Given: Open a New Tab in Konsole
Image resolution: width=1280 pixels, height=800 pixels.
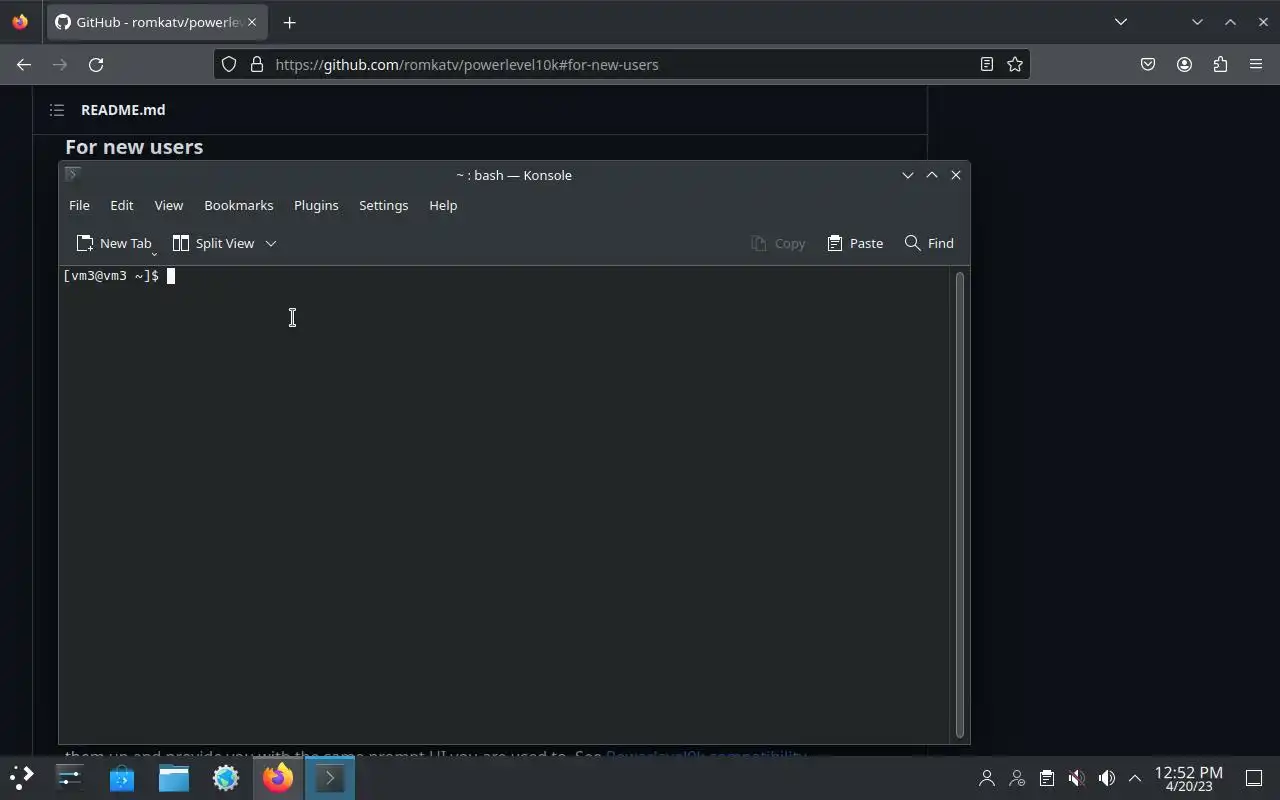Looking at the screenshot, I should pos(114,243).
